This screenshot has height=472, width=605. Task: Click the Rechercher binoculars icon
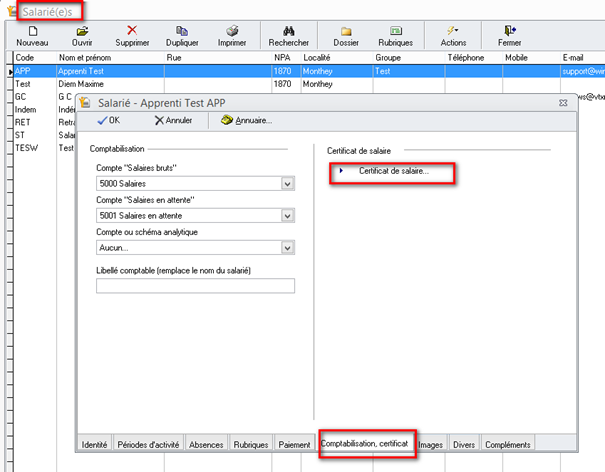click(288, 31)
